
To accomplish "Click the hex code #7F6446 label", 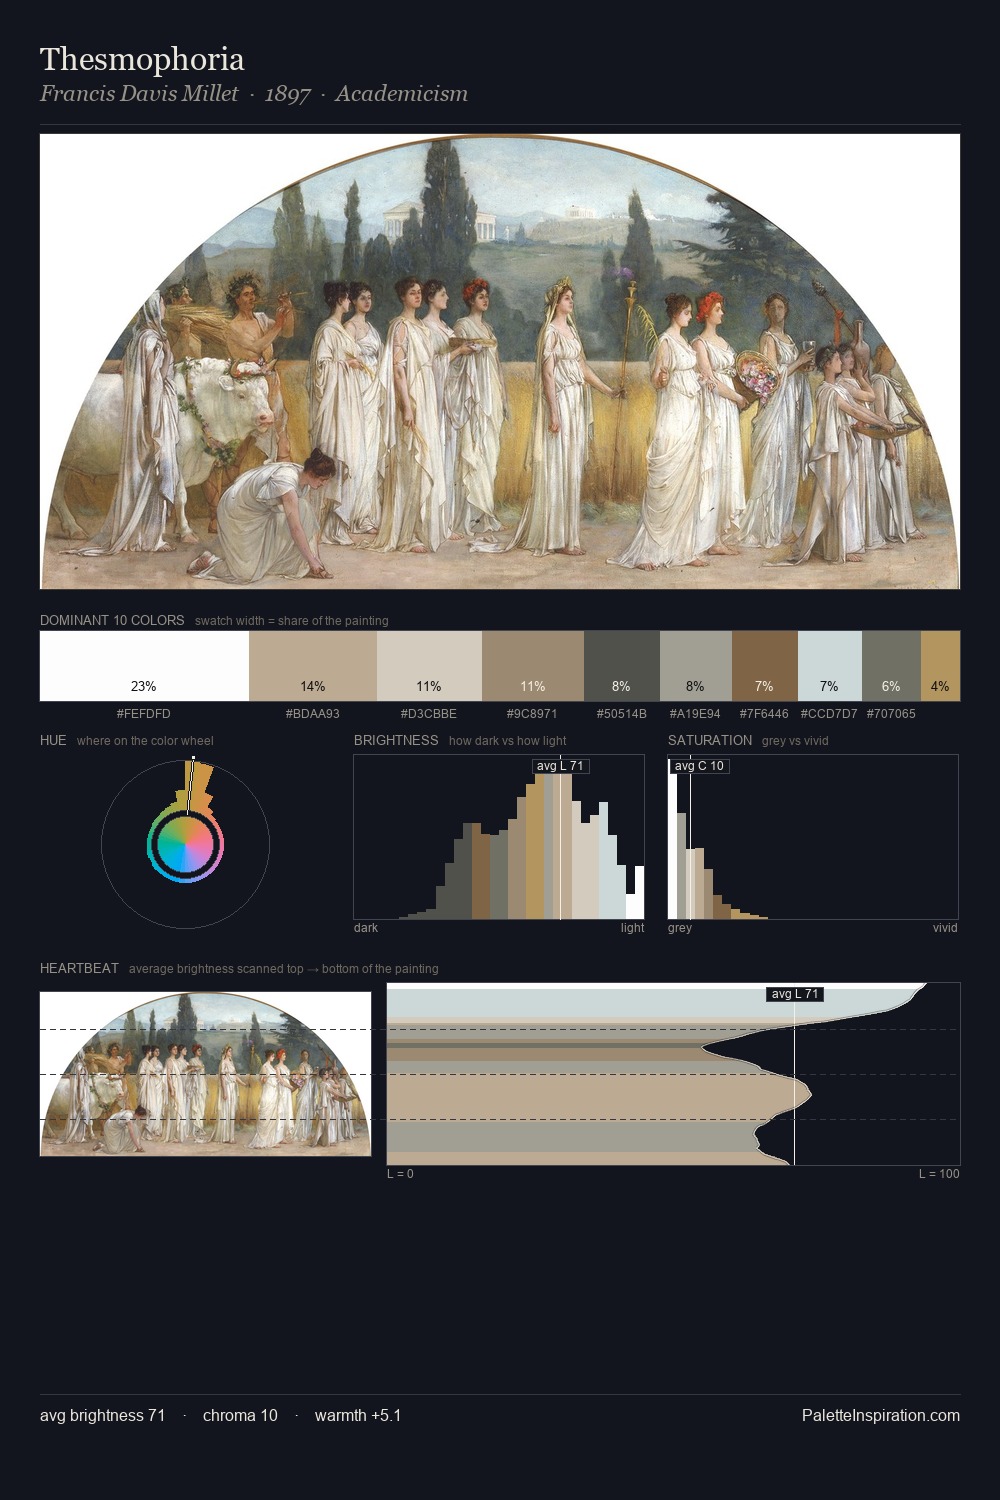I will pyautogui.click(x=764, y=714).
